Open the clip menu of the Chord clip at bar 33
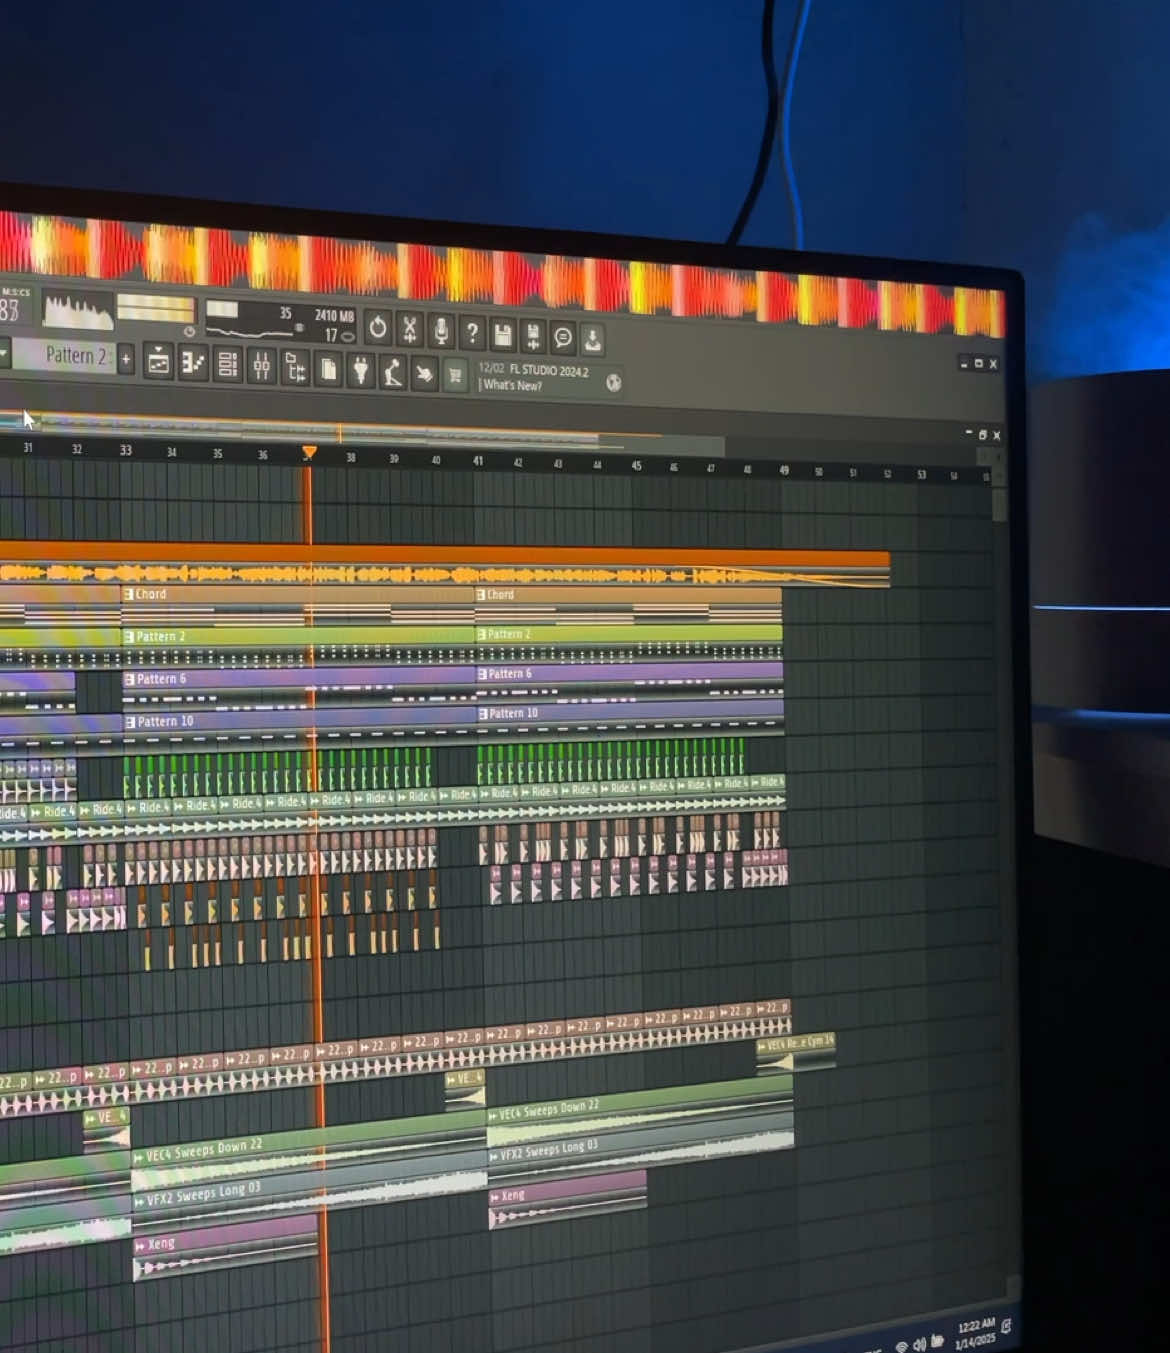This screenshot has height=1353, width=1170. coord(128,594)
